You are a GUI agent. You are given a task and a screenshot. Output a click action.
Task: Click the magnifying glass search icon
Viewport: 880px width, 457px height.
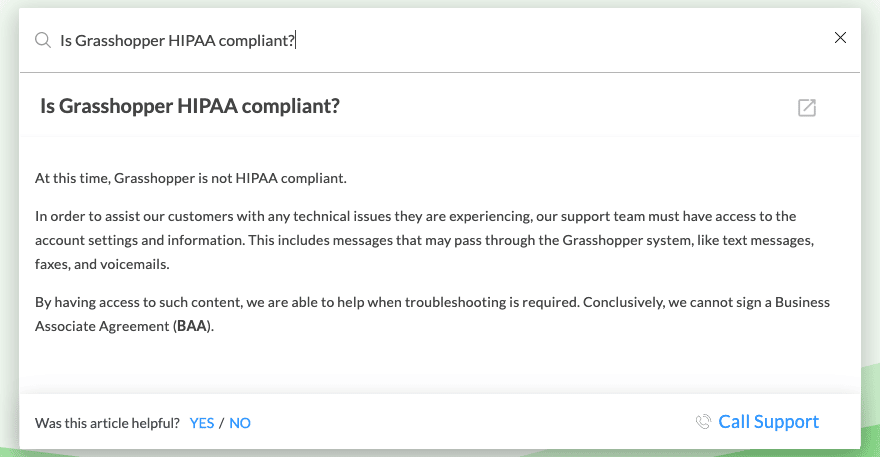[x=42, y=40]
